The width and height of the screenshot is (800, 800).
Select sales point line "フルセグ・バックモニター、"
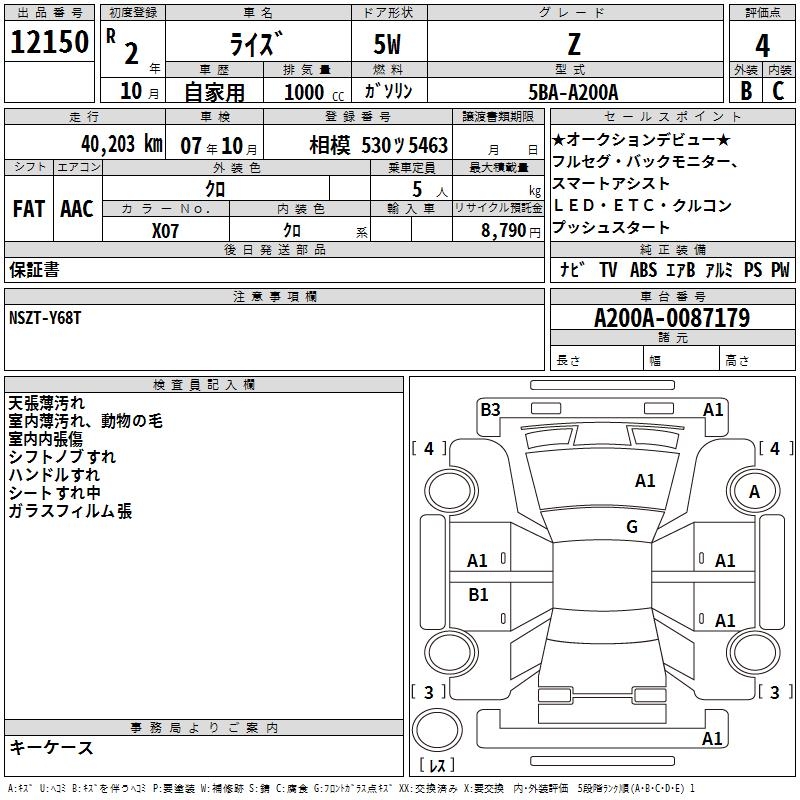tap(645, 161)
